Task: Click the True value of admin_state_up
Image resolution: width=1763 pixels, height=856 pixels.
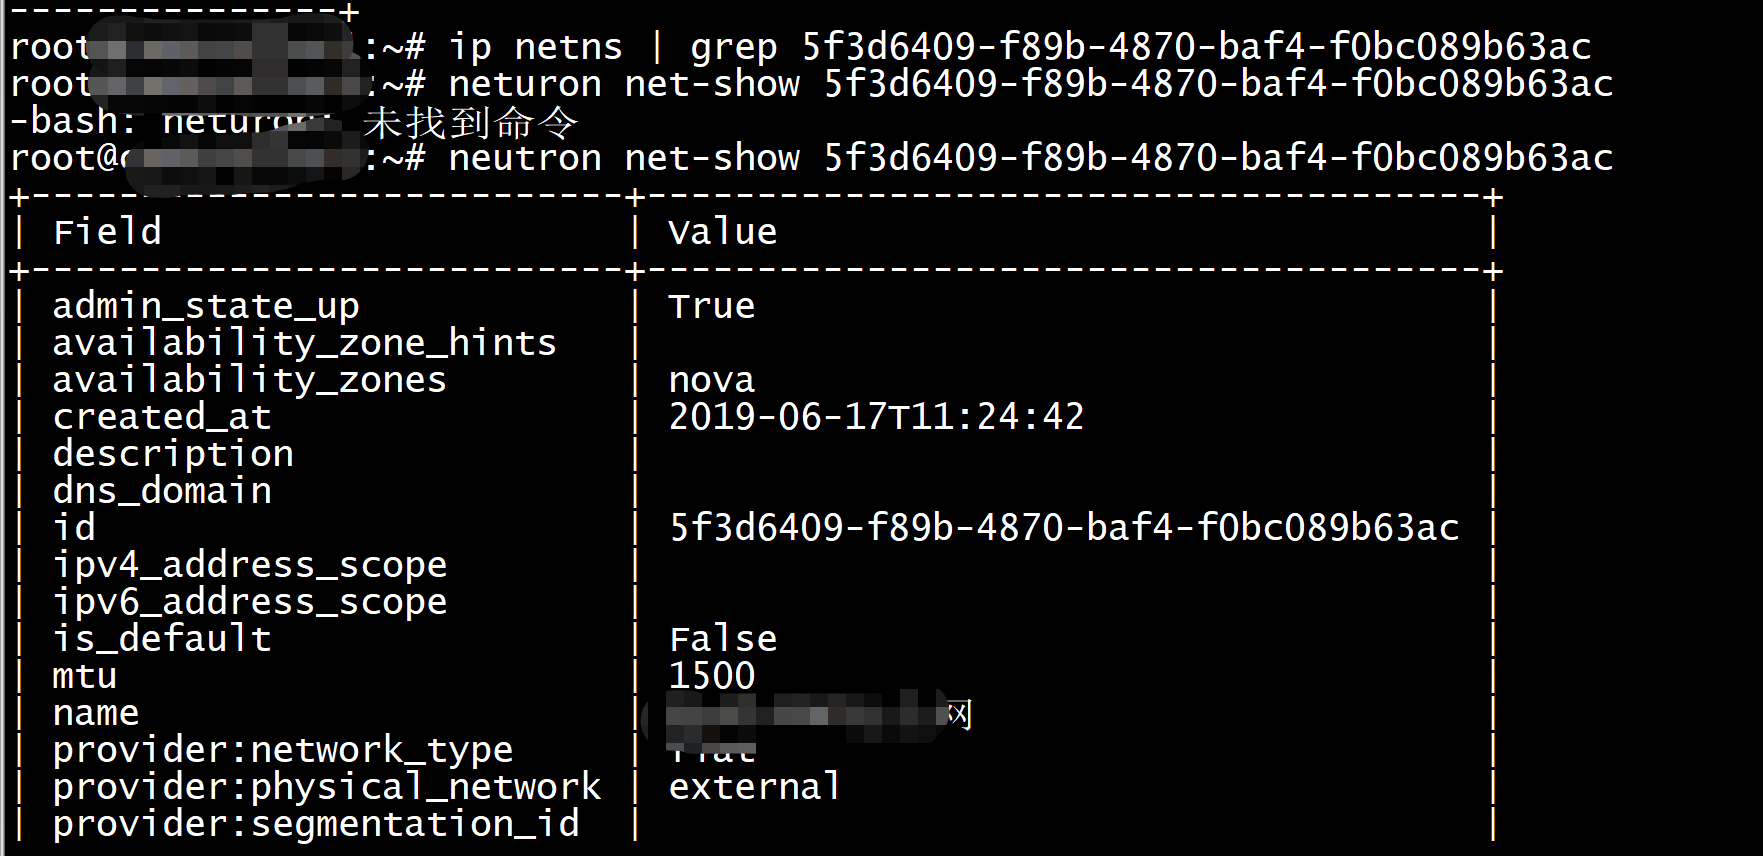Action: tap(711, 306)
